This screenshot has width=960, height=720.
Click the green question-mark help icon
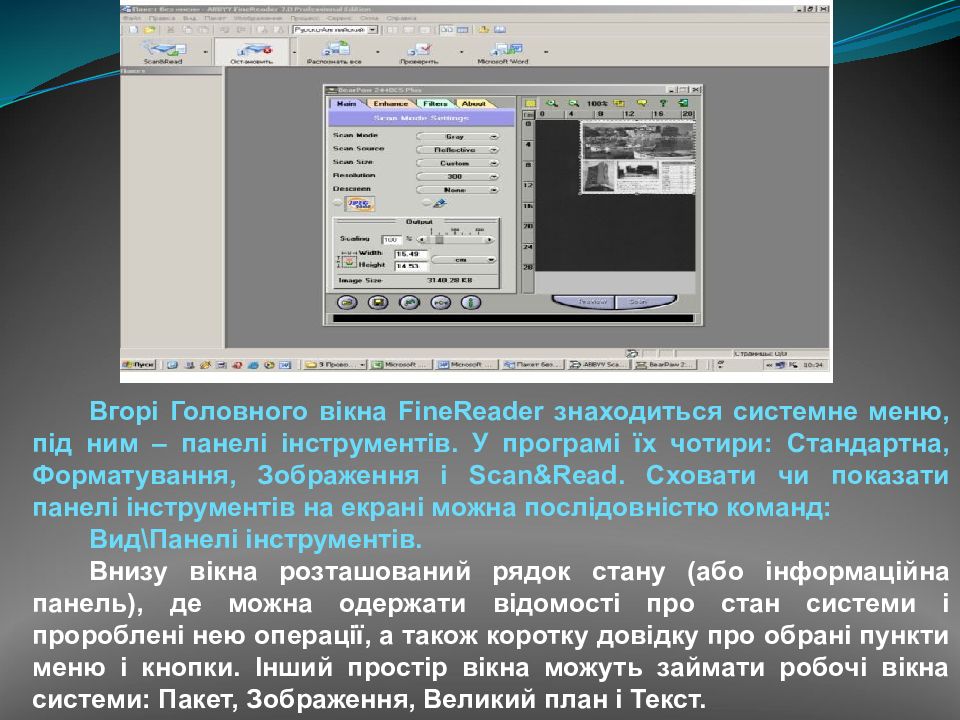(x=662, y=103)
